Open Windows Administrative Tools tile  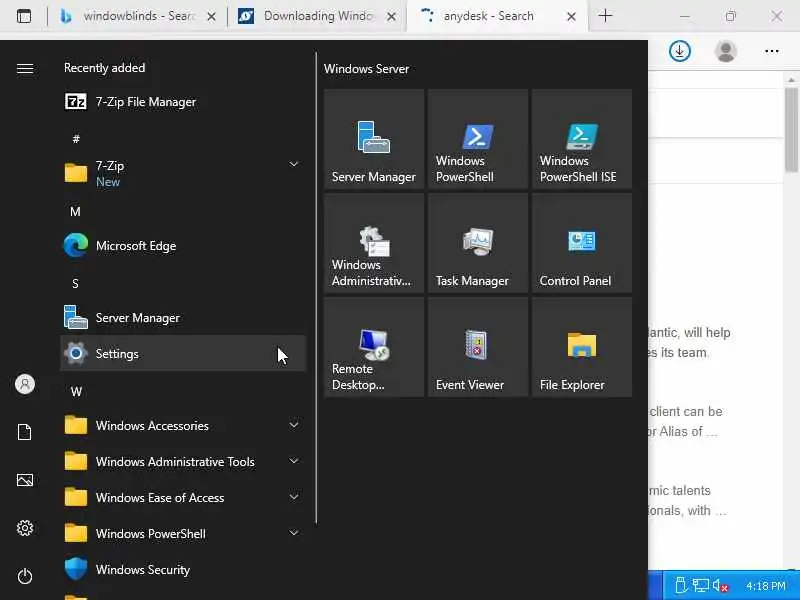click(373, 243)
